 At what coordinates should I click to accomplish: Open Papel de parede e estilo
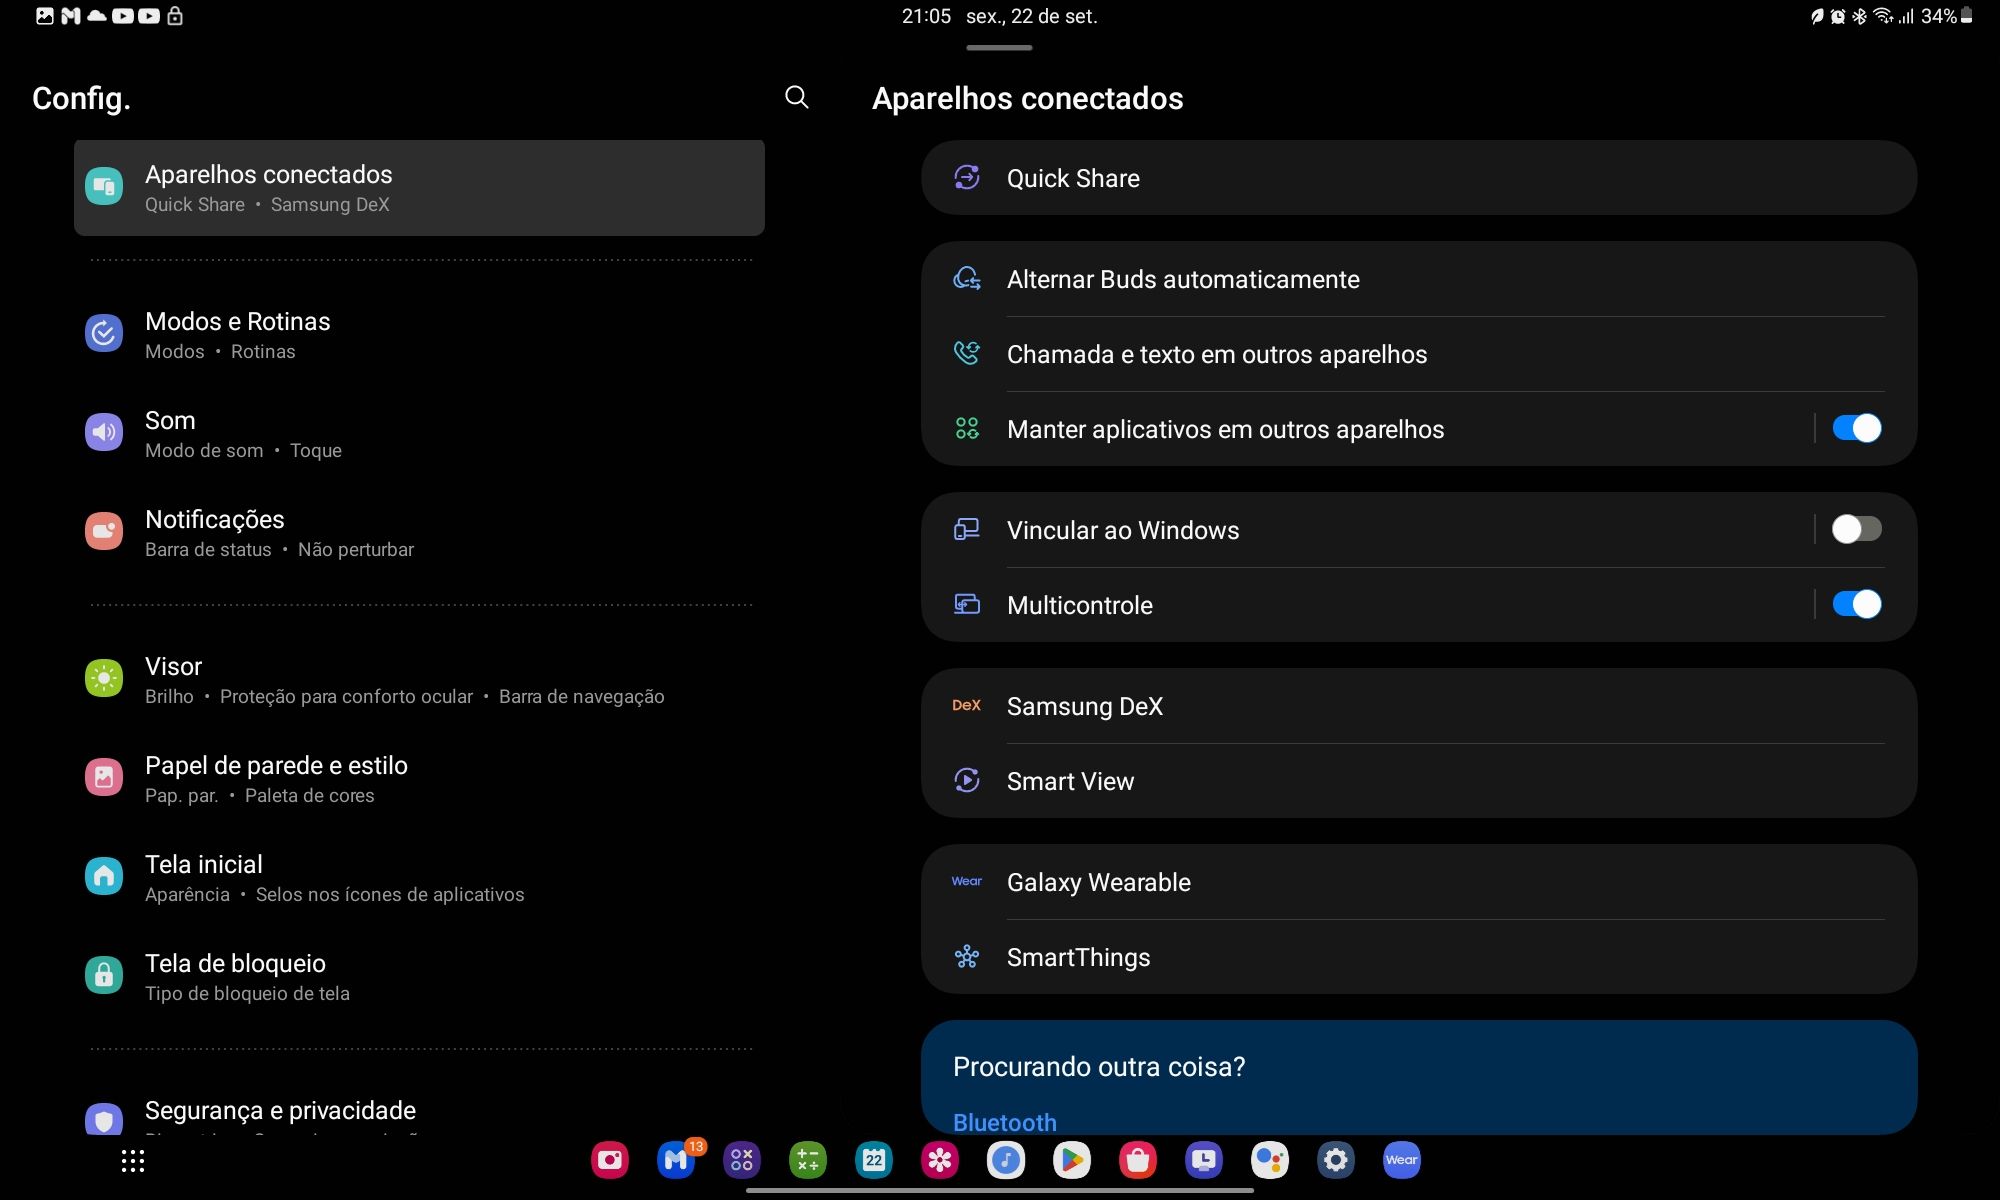tap(419, 779)
